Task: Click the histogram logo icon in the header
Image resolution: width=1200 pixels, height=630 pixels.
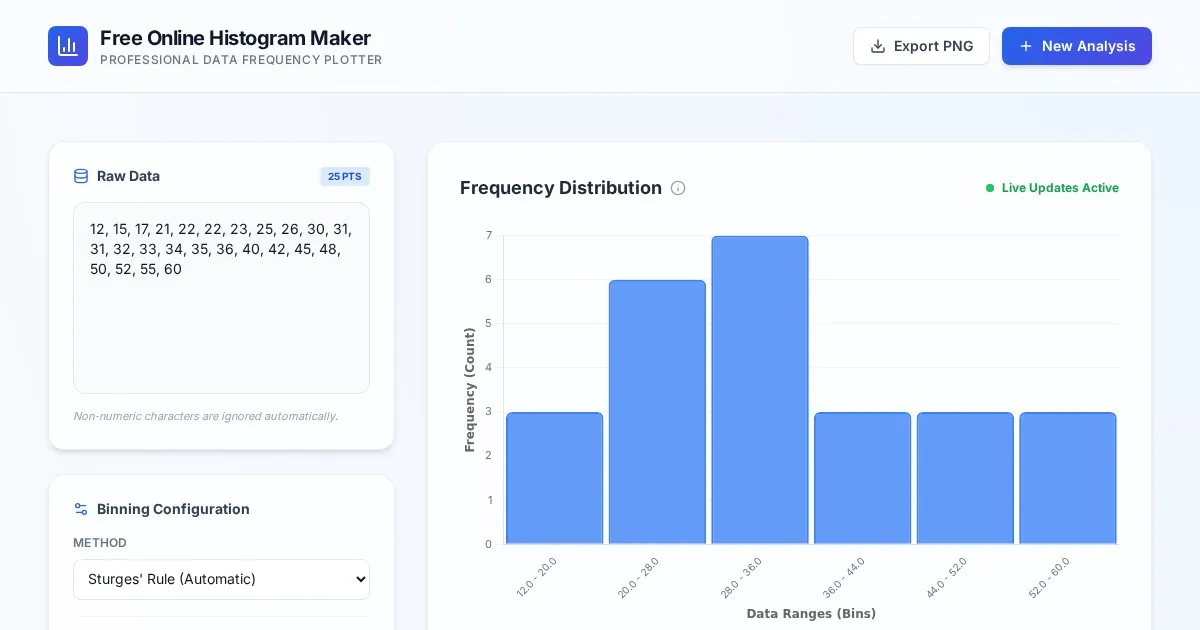Action: (x=68, y=46)
